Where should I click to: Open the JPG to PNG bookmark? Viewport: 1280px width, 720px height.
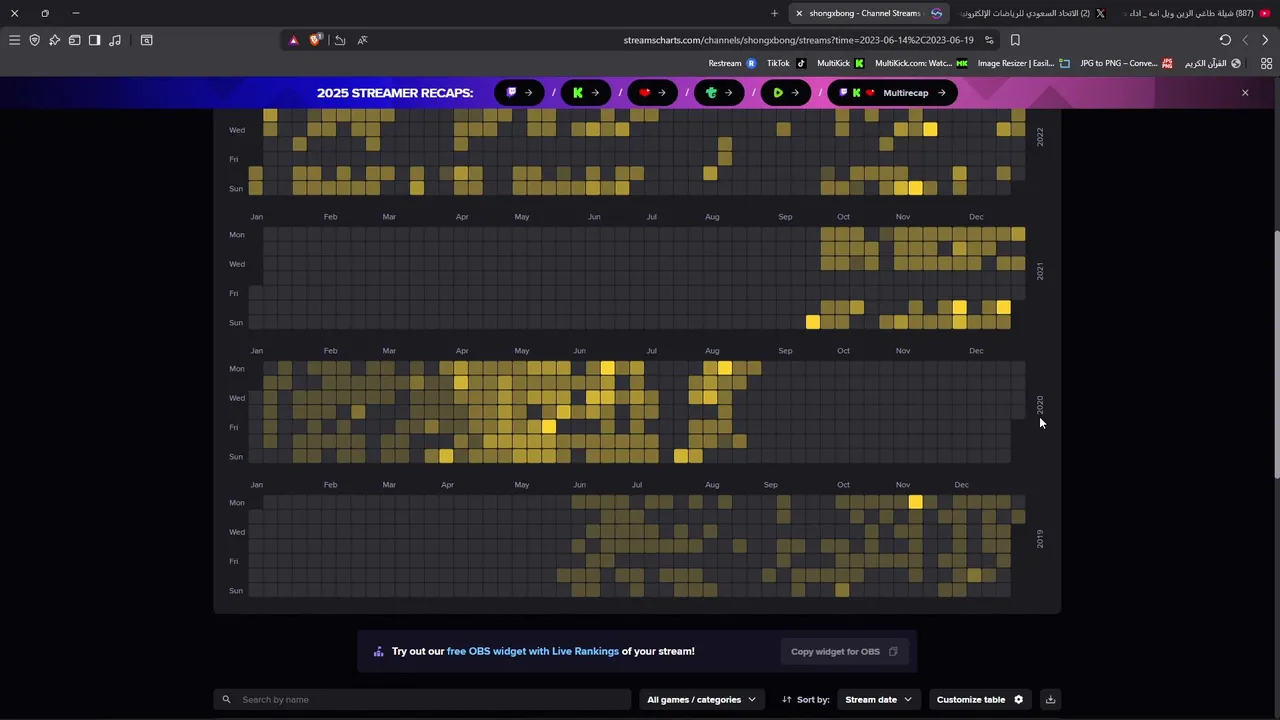pos(1126,63)
